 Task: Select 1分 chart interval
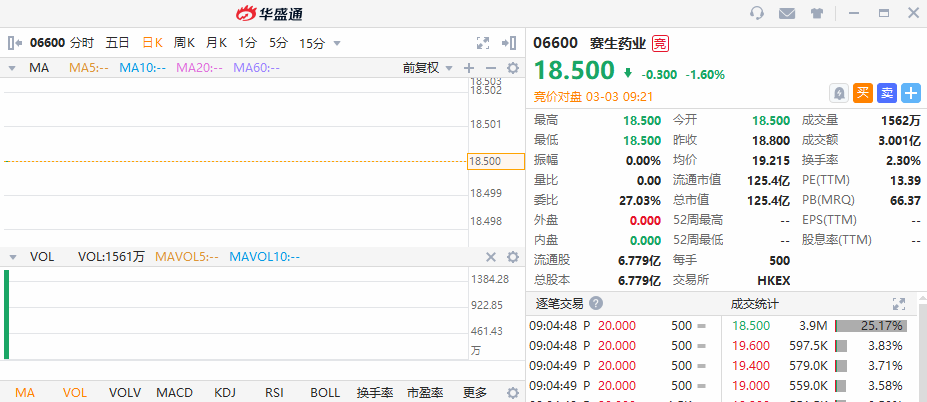(248, 43)
